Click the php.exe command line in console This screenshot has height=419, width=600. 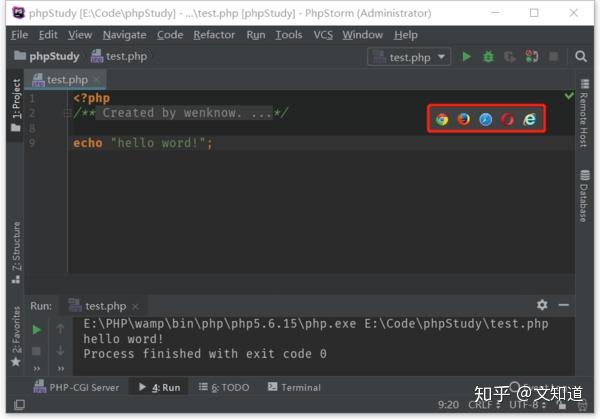pos(316,324)
